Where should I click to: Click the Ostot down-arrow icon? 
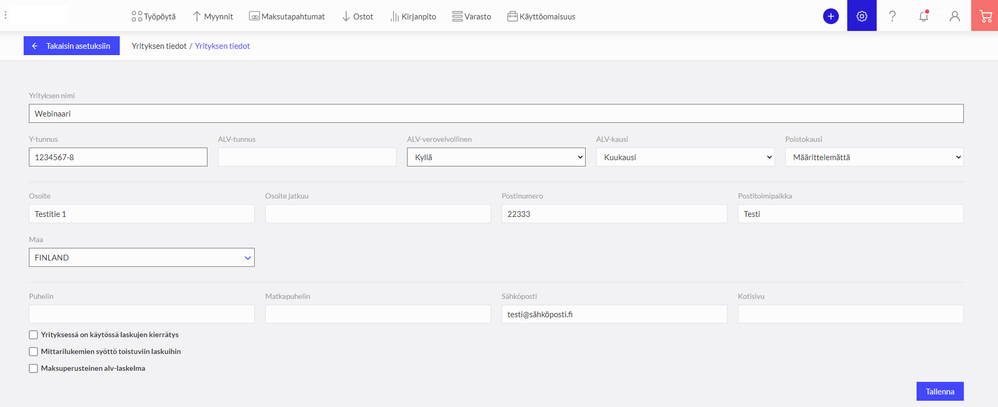coord(346,17)
